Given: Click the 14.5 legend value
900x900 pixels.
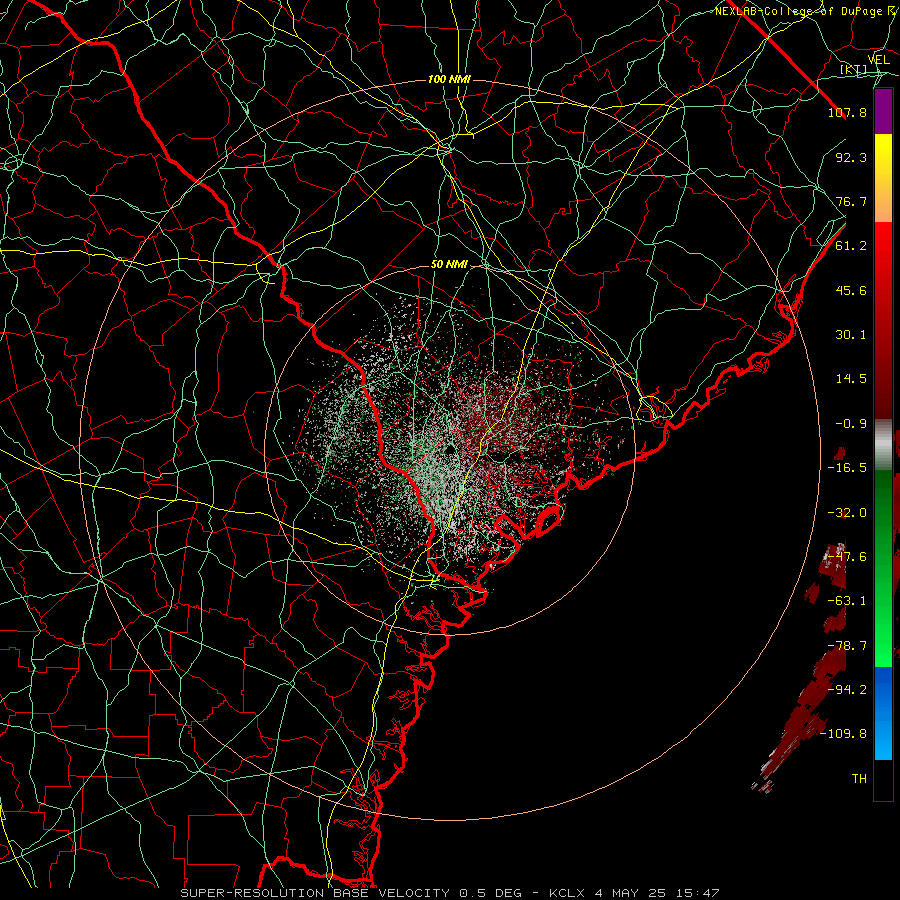Looking at the screenshot, I should pyautogui.click(x=851, y=379).
